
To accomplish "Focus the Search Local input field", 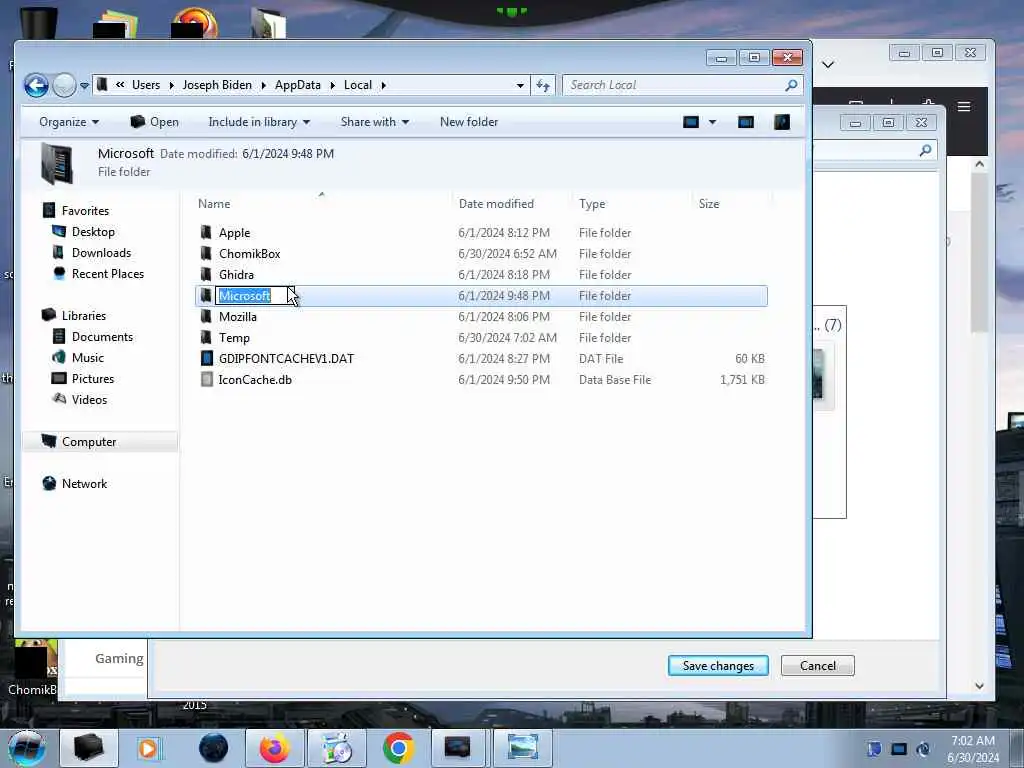I will tap(676, 85).
